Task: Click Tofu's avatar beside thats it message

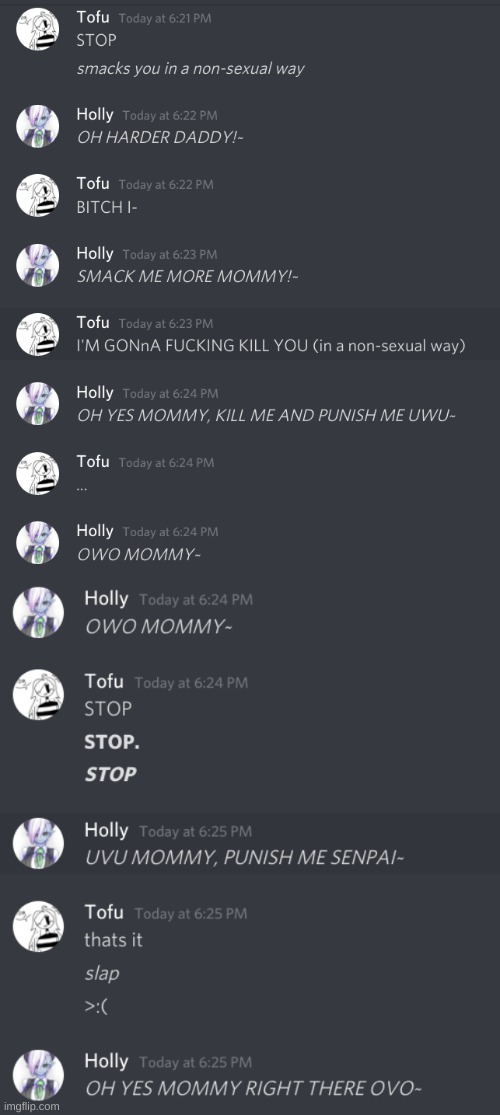Action: [38, 926]
